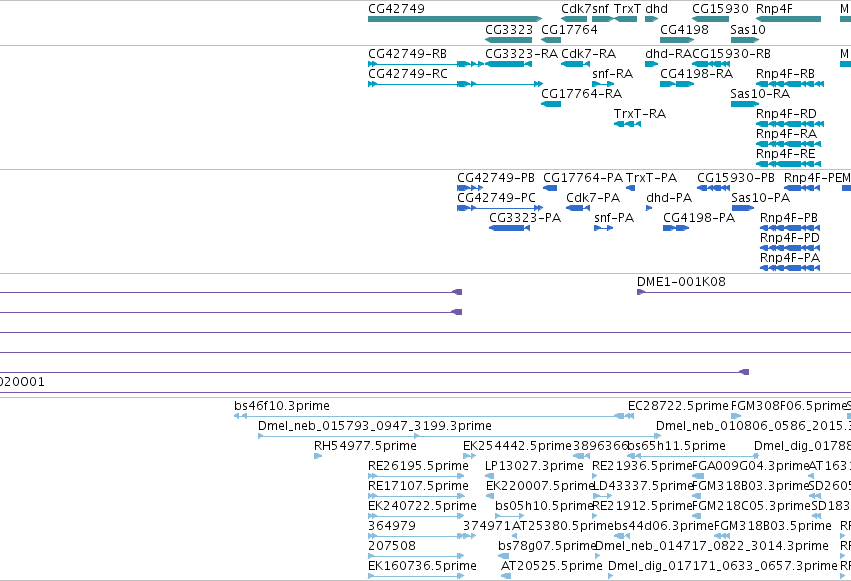Click the Rnp4F-PA protein label
Viewport: 851px width, 581px height.
(790, 258)
